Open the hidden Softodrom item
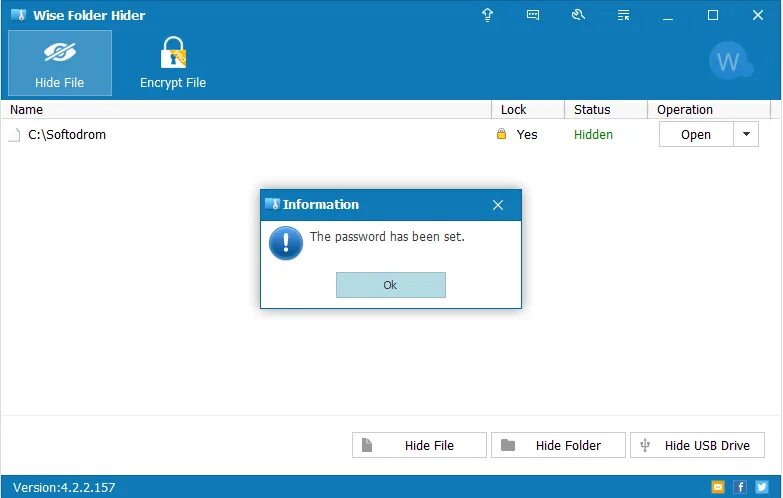 696,134
